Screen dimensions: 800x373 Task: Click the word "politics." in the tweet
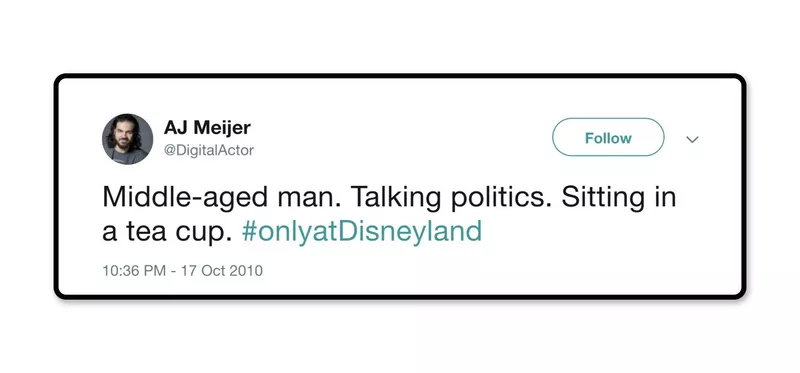tap(498, 197)
